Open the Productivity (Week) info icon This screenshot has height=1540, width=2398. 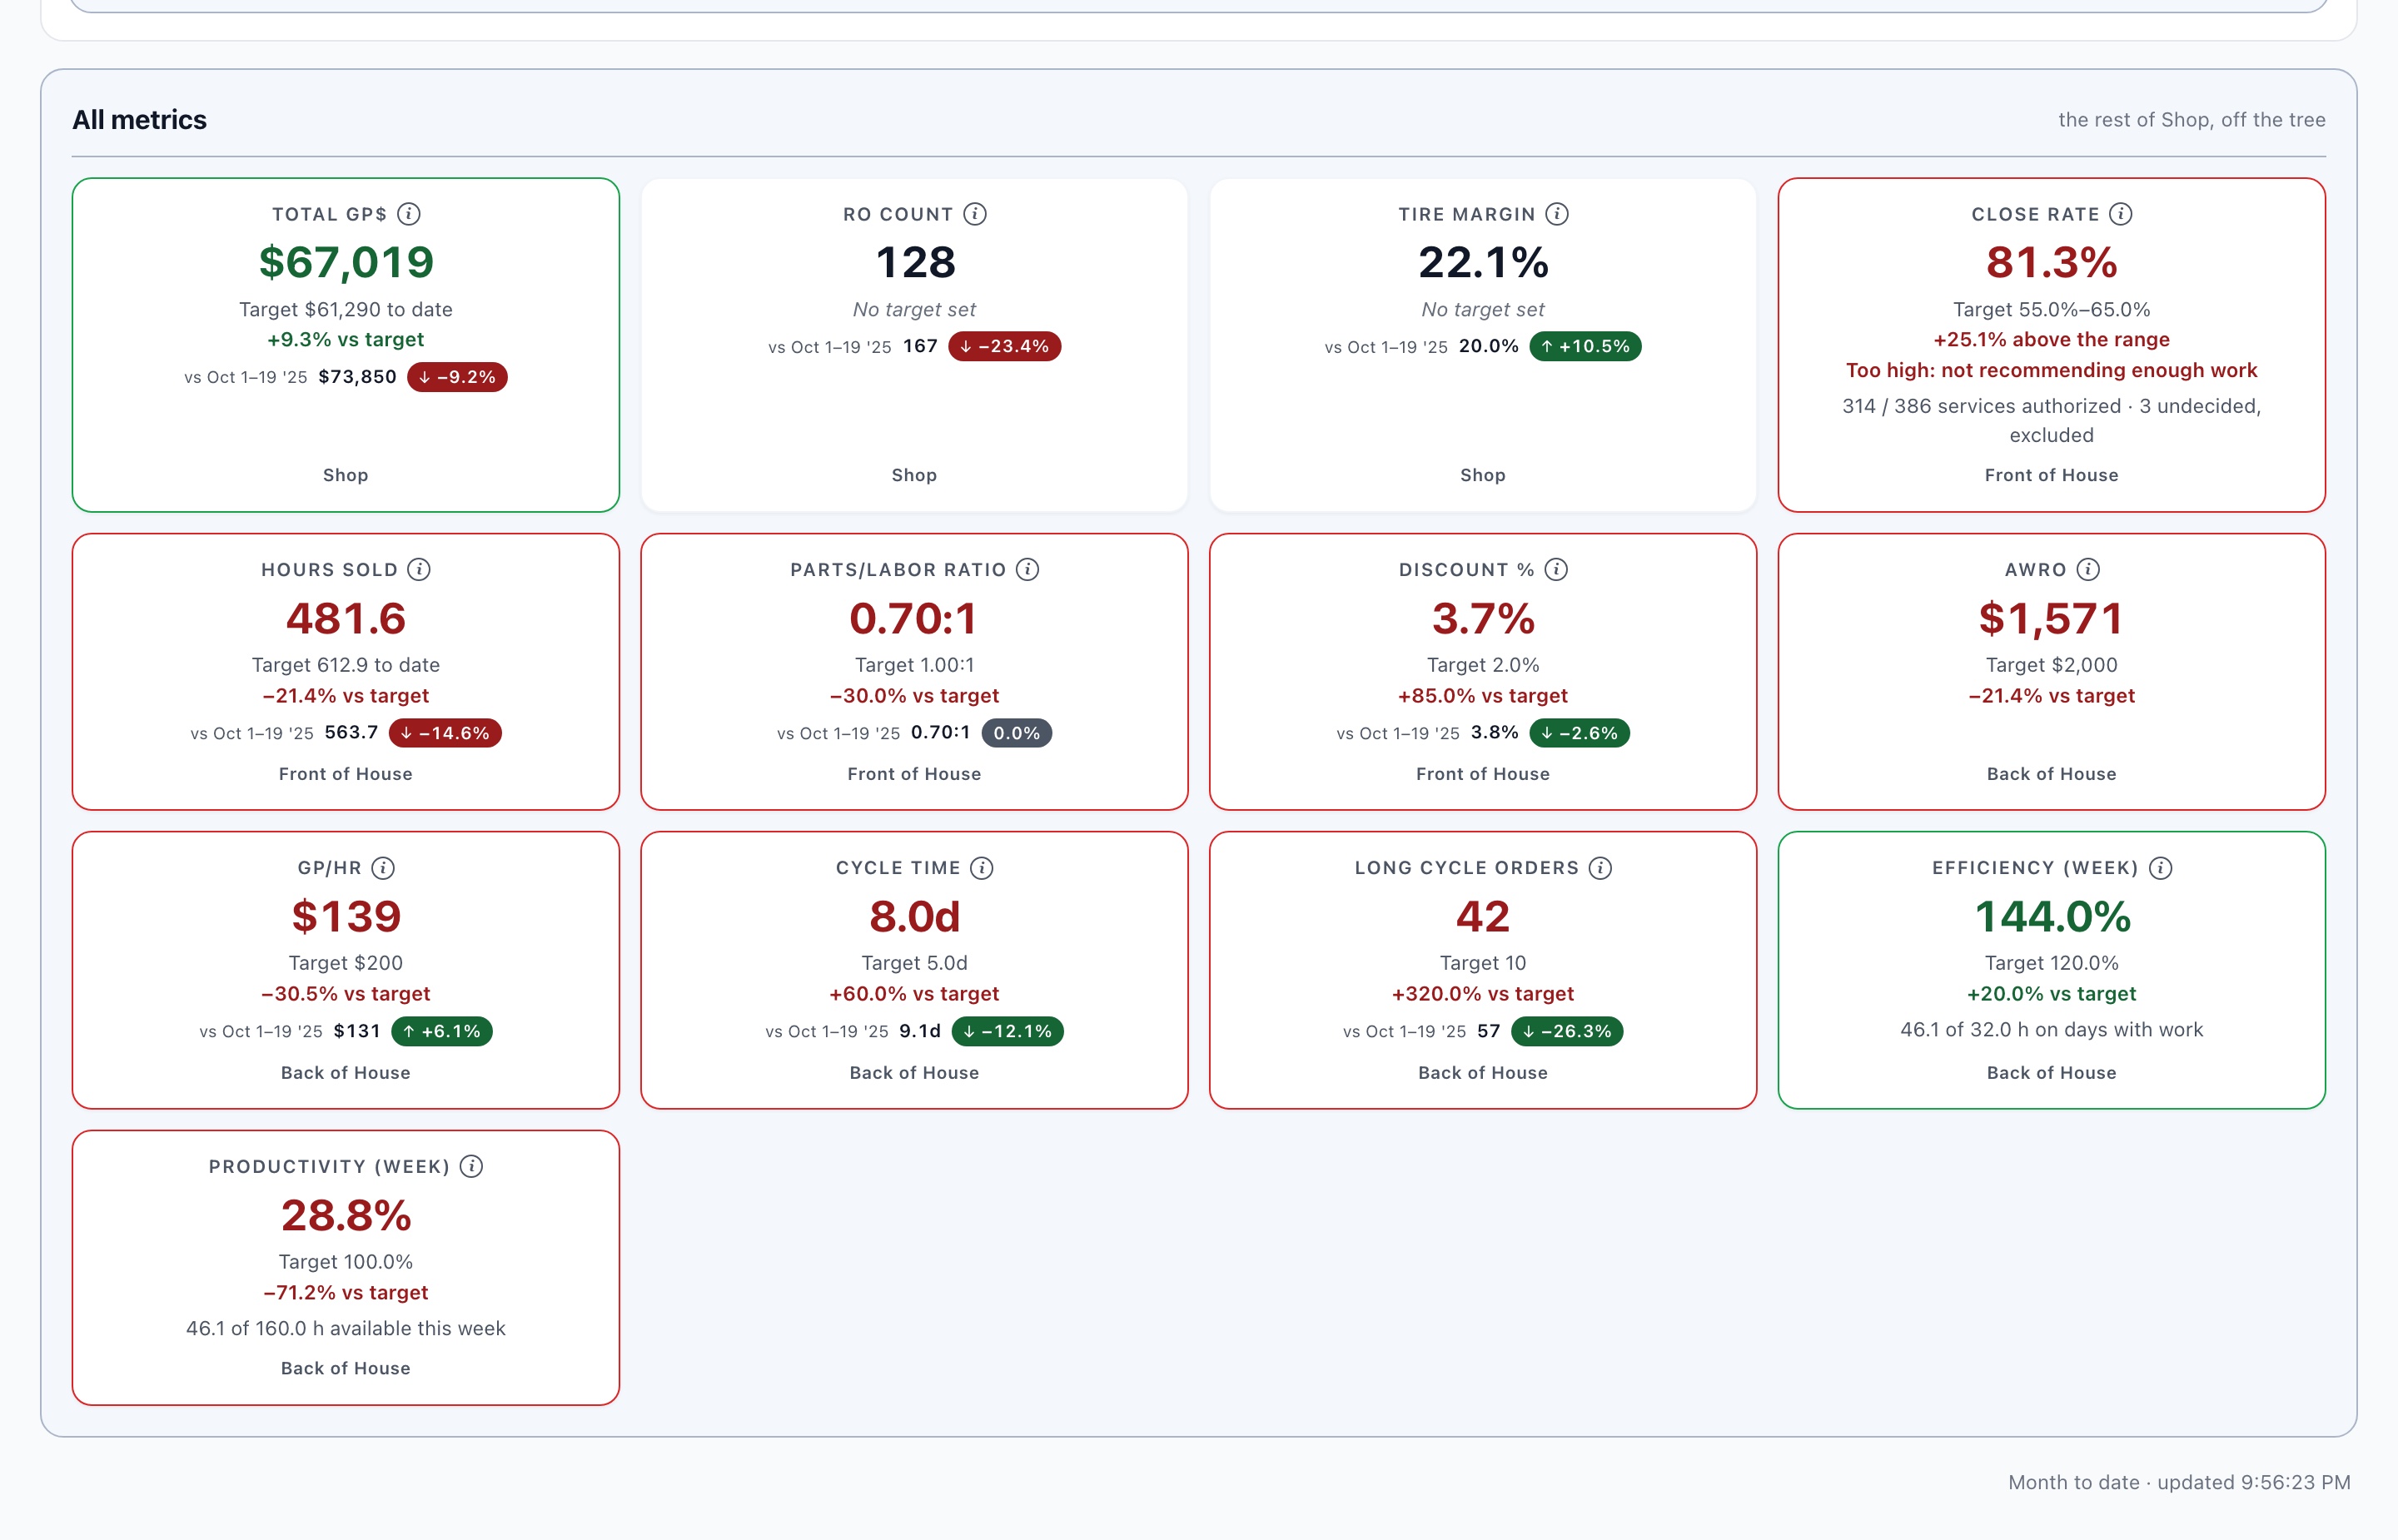point(471,1166)
